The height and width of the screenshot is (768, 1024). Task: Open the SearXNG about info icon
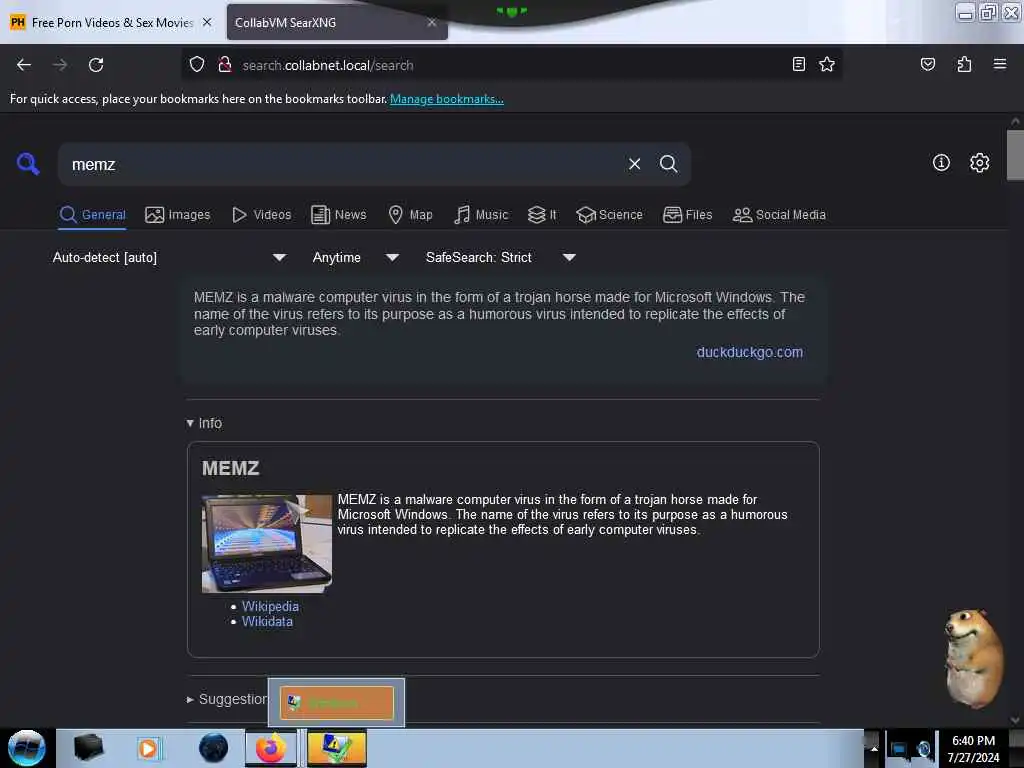pos(941,163)
